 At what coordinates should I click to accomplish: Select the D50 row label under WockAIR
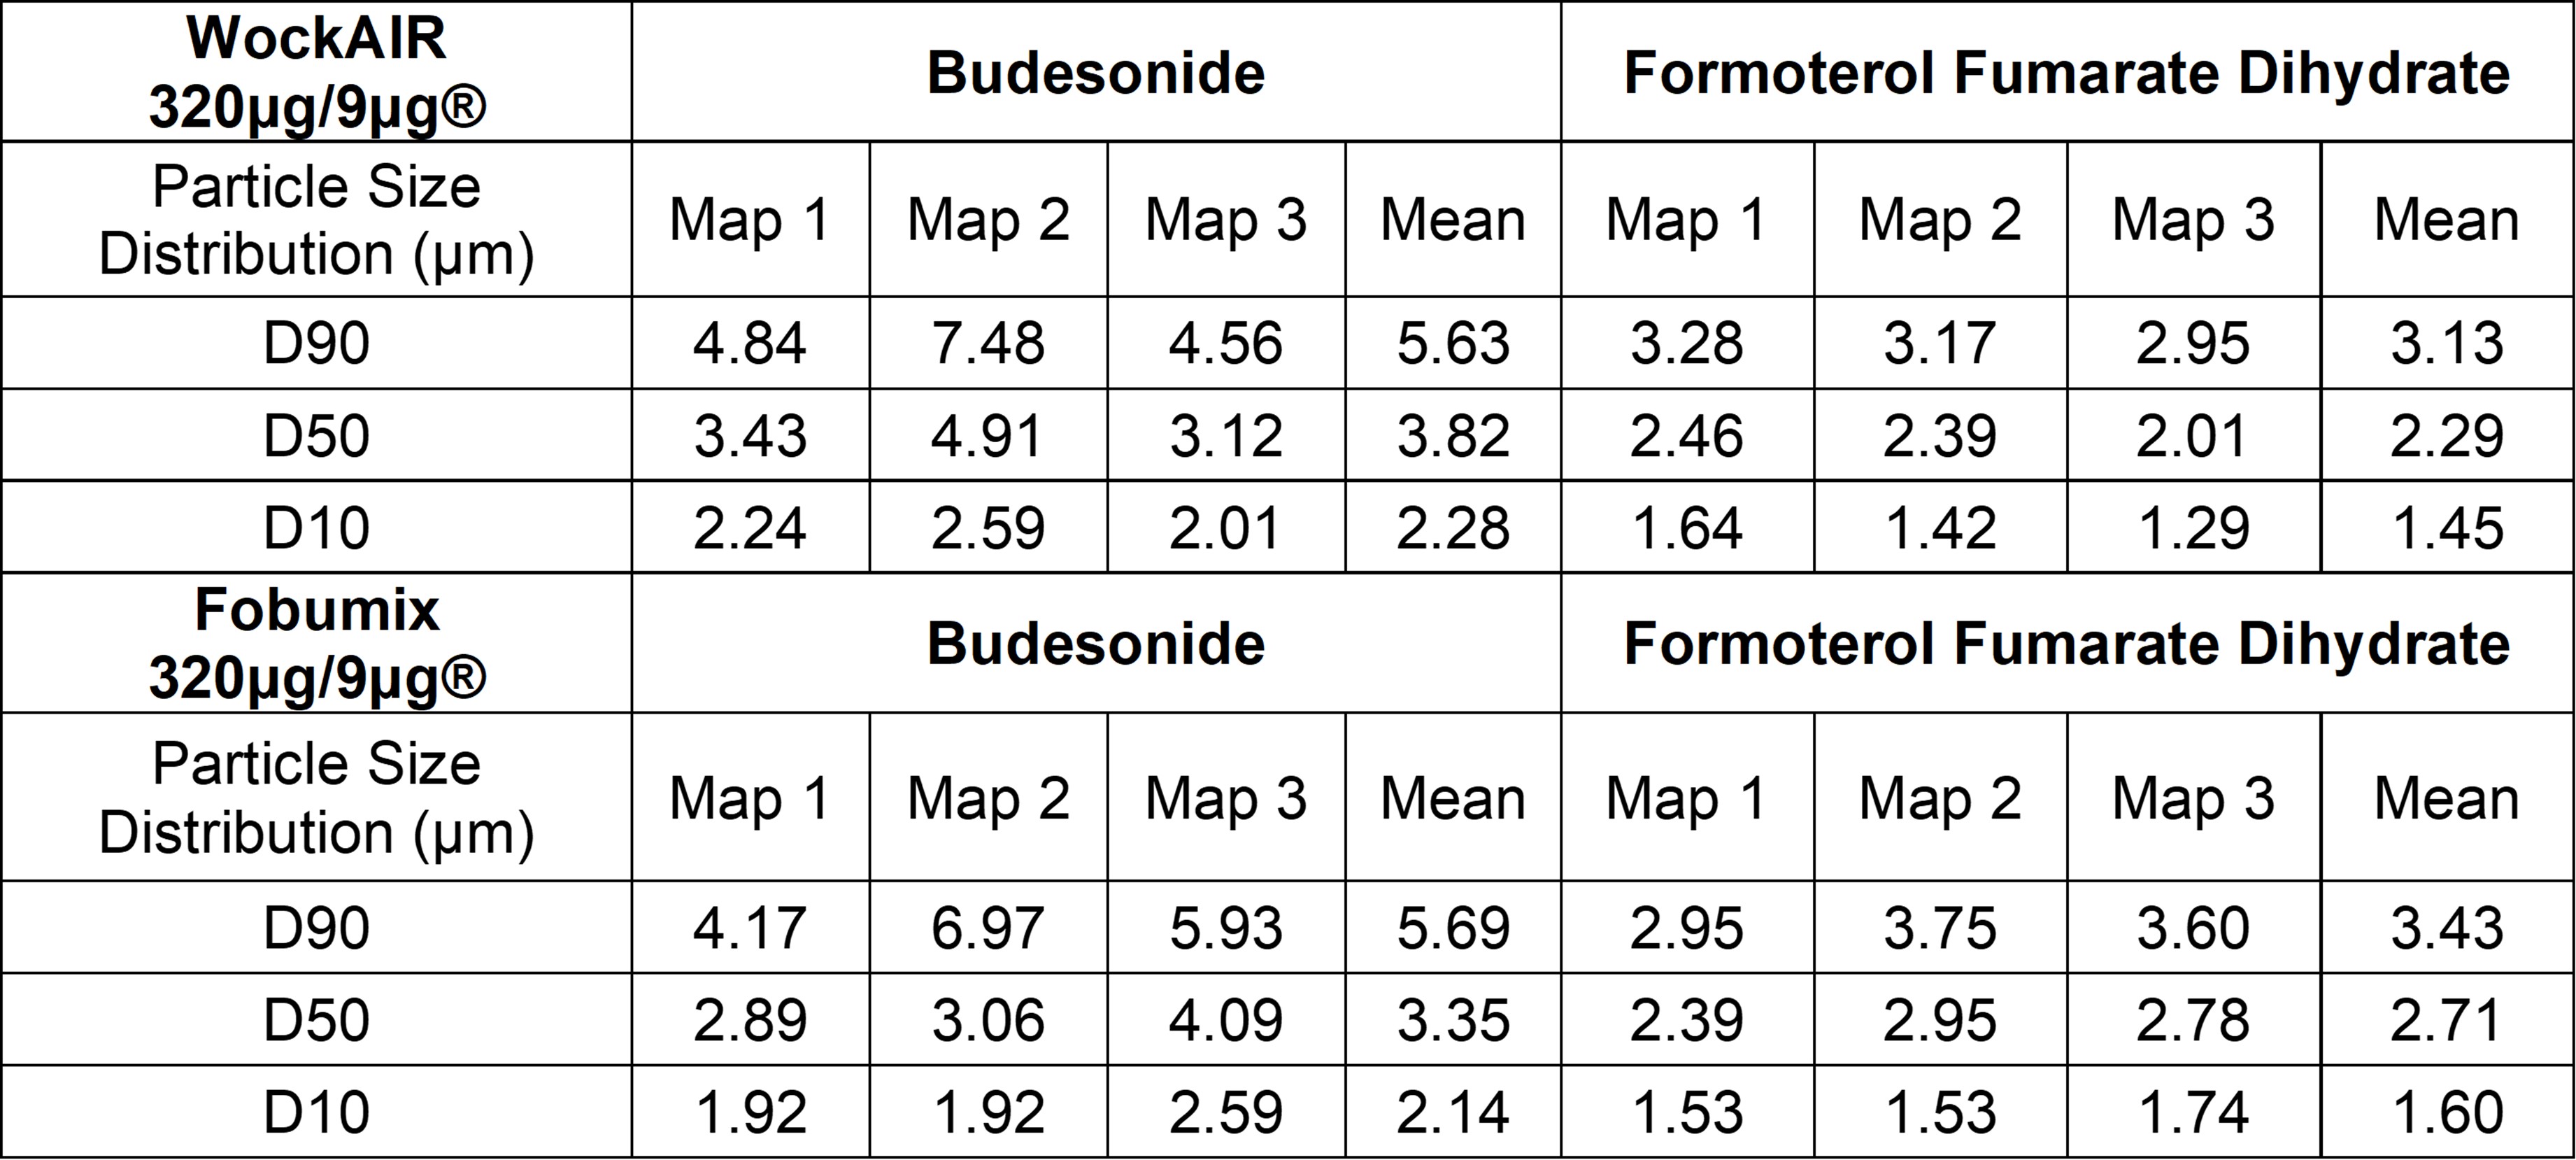click(x=316, y=435)
